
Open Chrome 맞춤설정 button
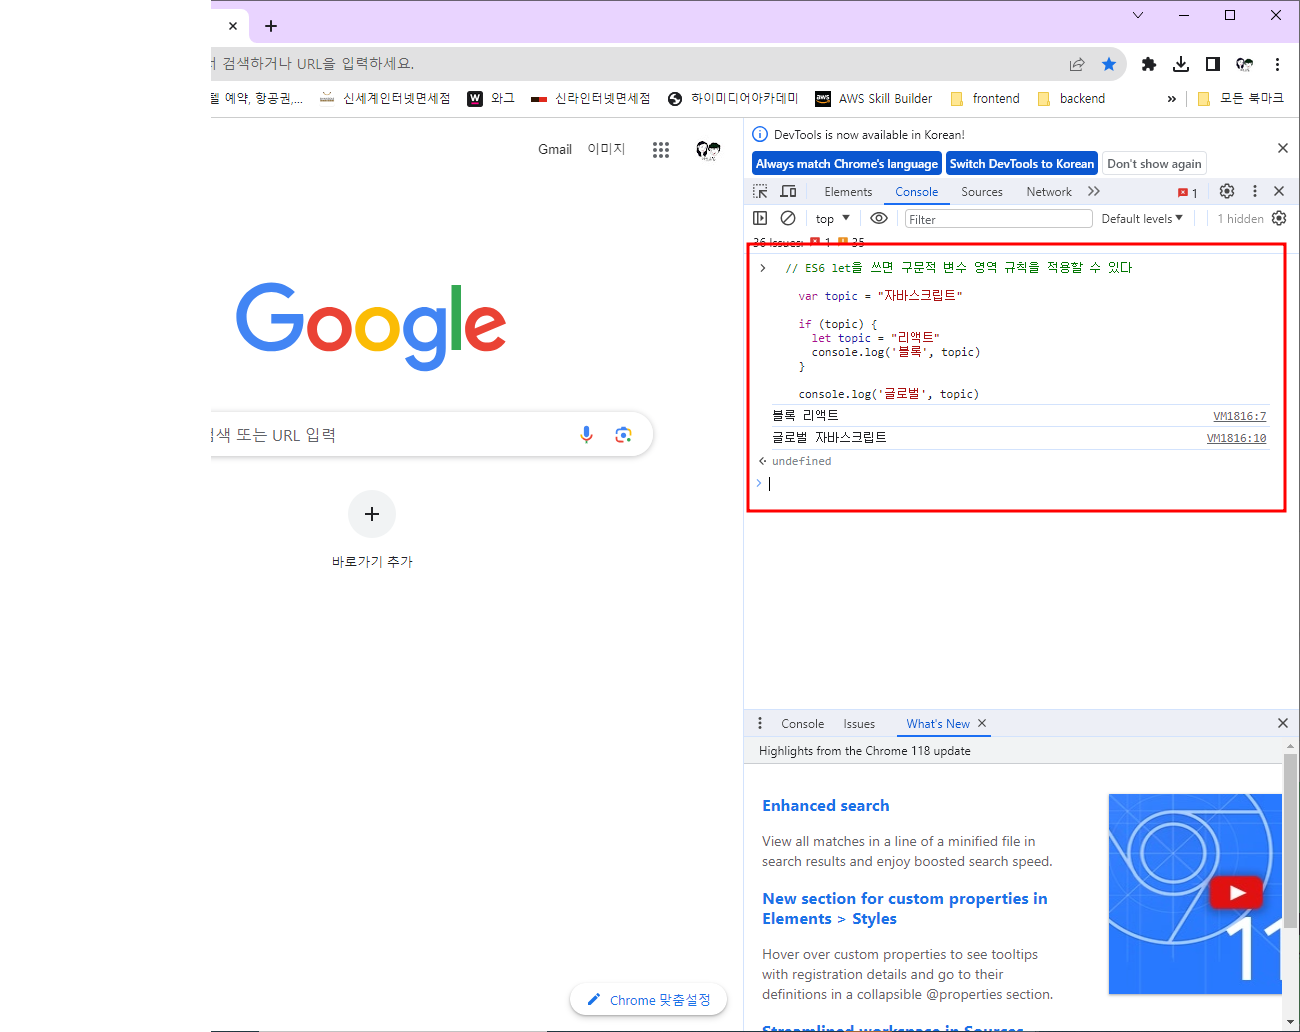click(648, 1000)
